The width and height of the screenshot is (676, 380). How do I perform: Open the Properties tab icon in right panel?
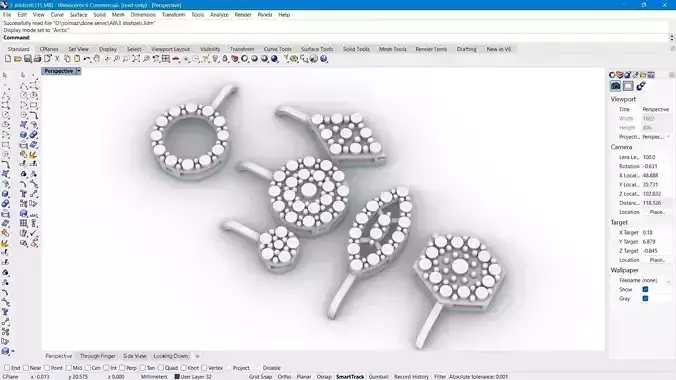[612, 75]
